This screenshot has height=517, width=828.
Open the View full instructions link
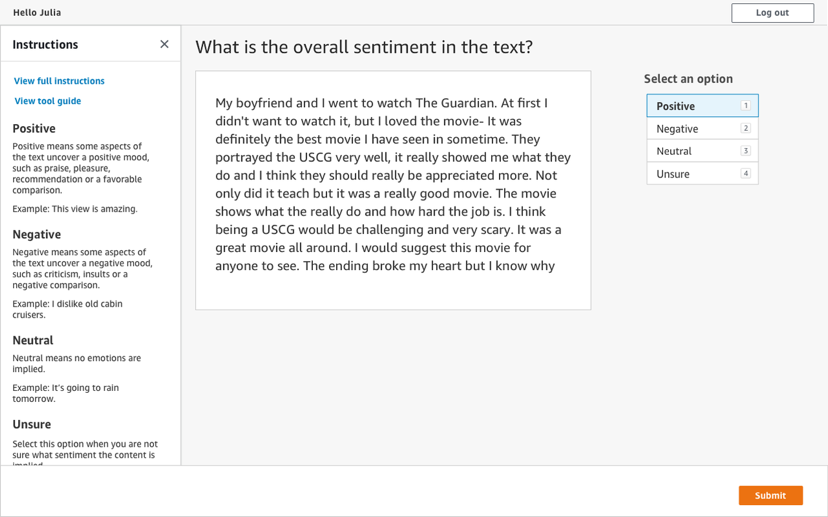[x=59, y=81]
